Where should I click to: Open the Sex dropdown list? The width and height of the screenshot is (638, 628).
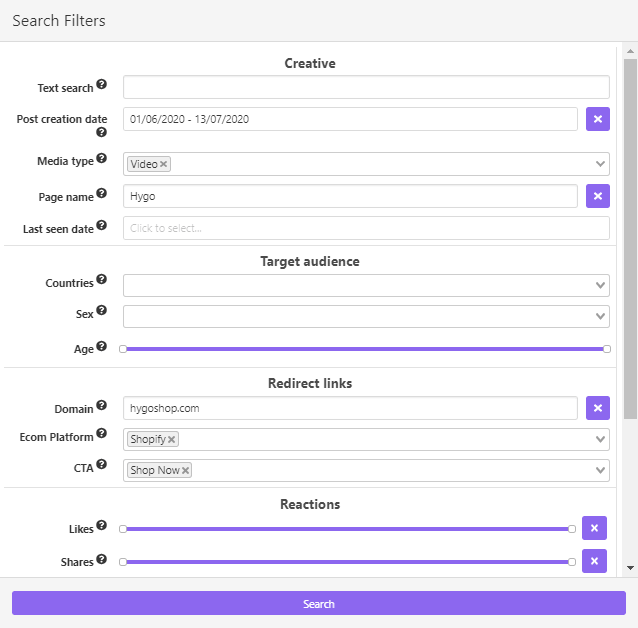point(600,316)
